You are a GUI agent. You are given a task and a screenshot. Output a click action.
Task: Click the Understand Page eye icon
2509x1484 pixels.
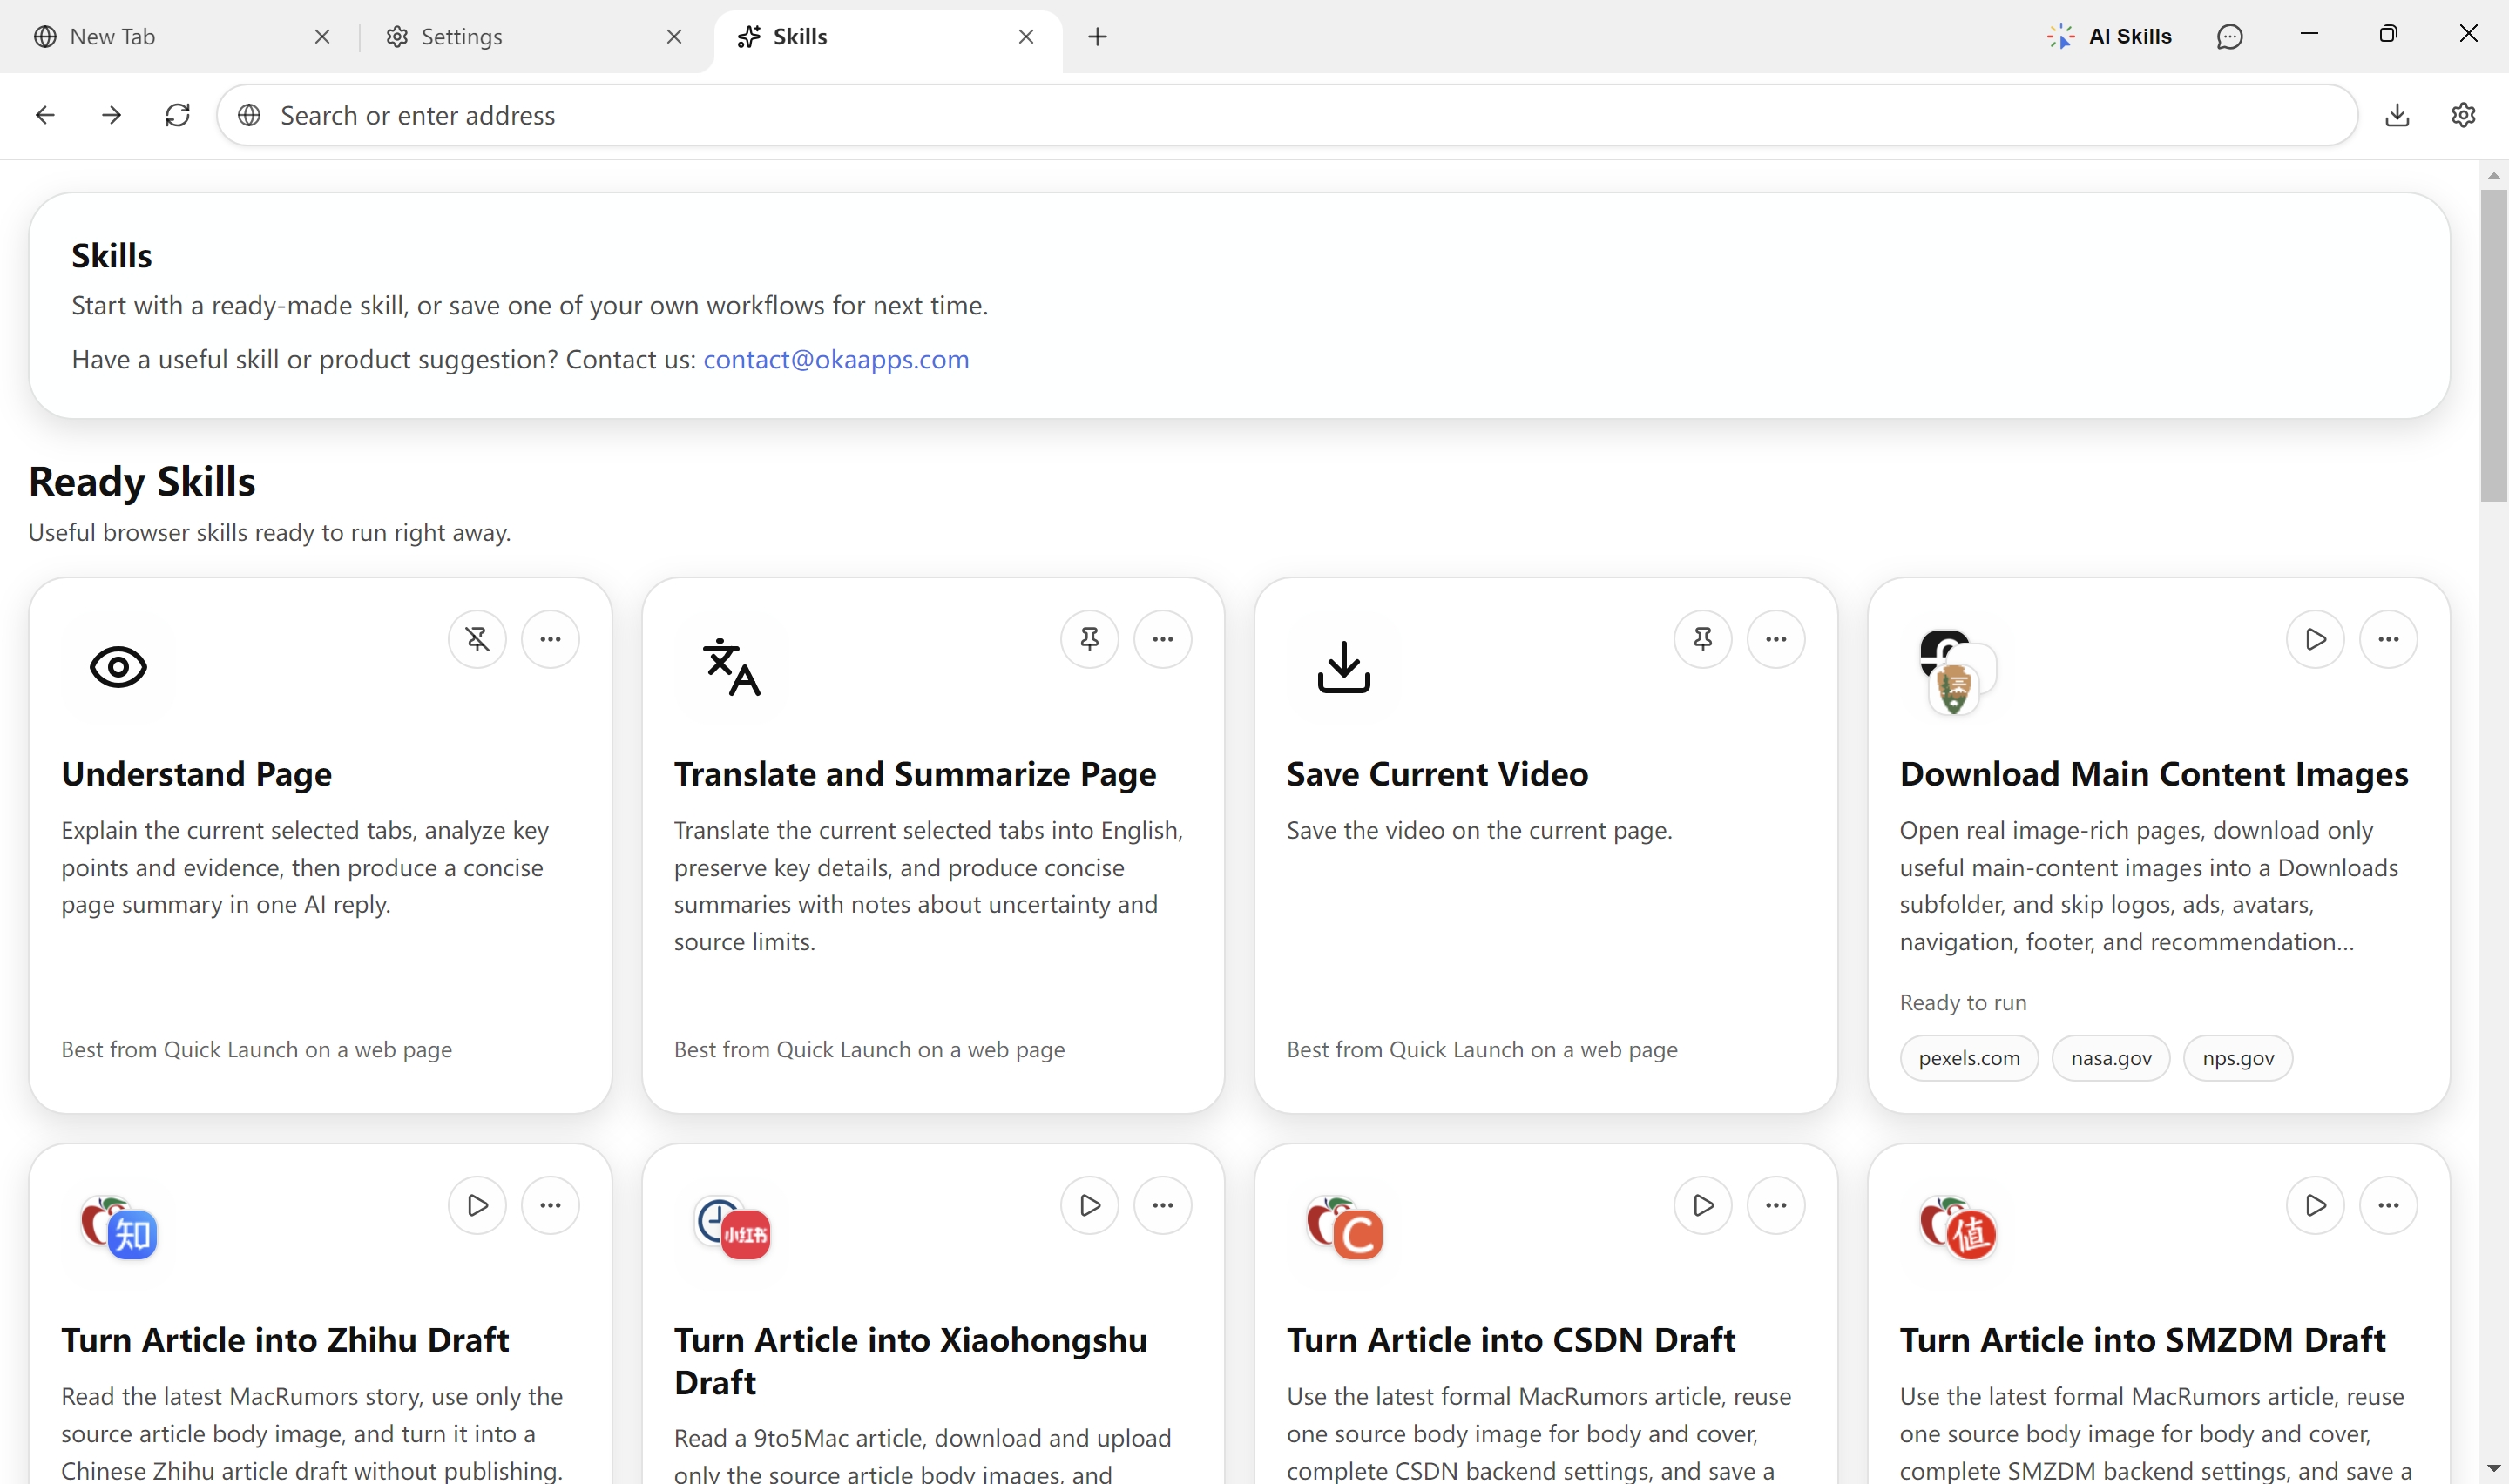point(118,667)
